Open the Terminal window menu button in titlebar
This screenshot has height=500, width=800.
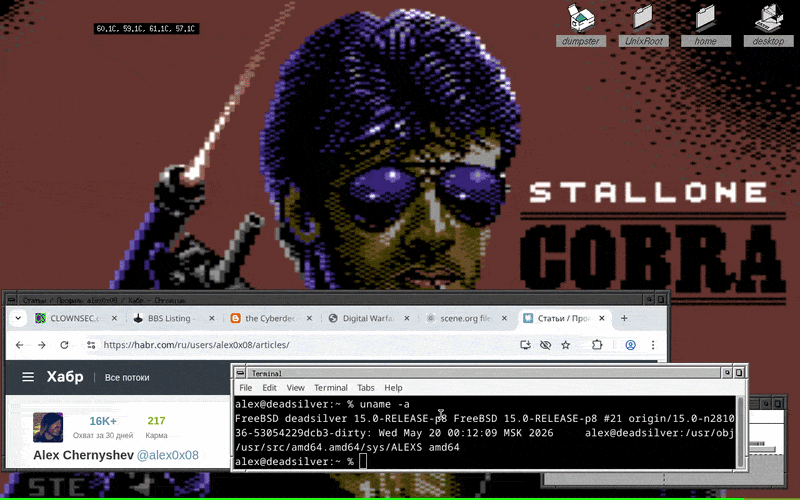click(241, 373)
